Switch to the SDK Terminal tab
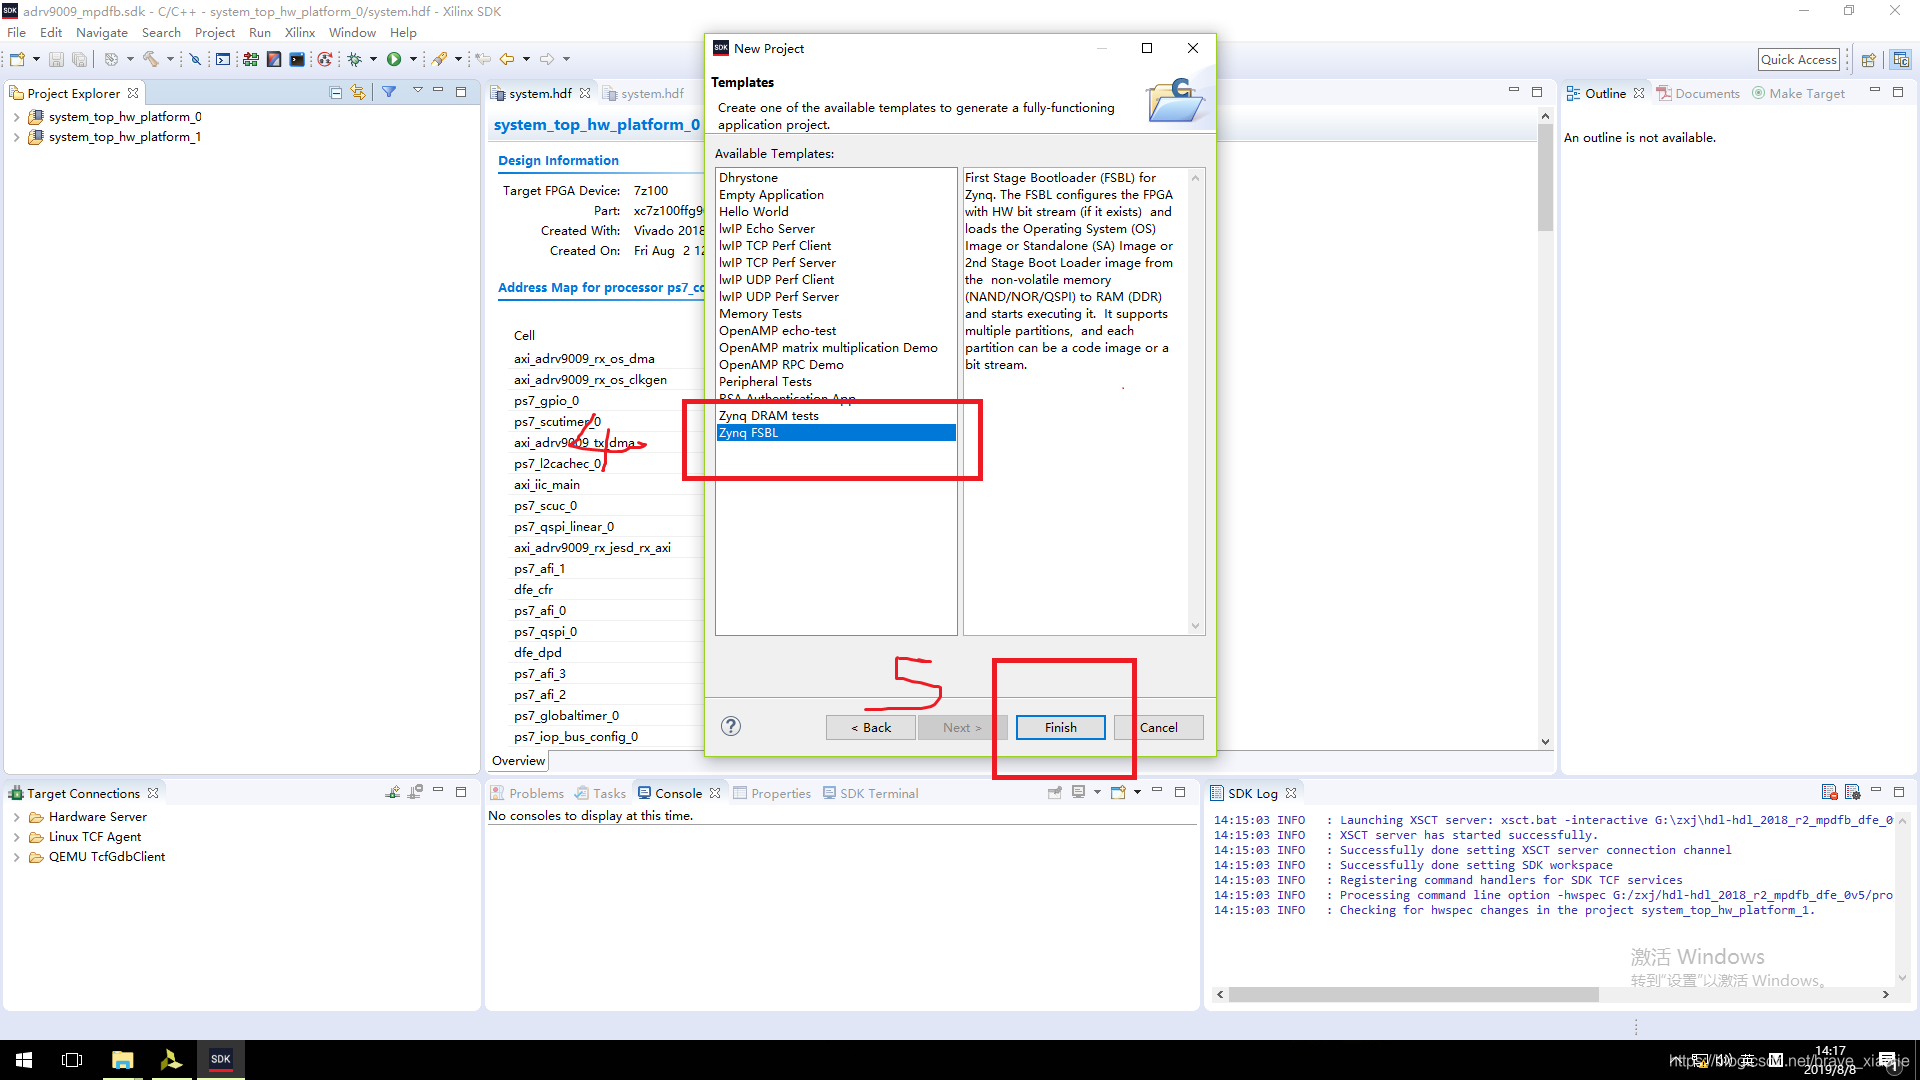 coord(878,794)
